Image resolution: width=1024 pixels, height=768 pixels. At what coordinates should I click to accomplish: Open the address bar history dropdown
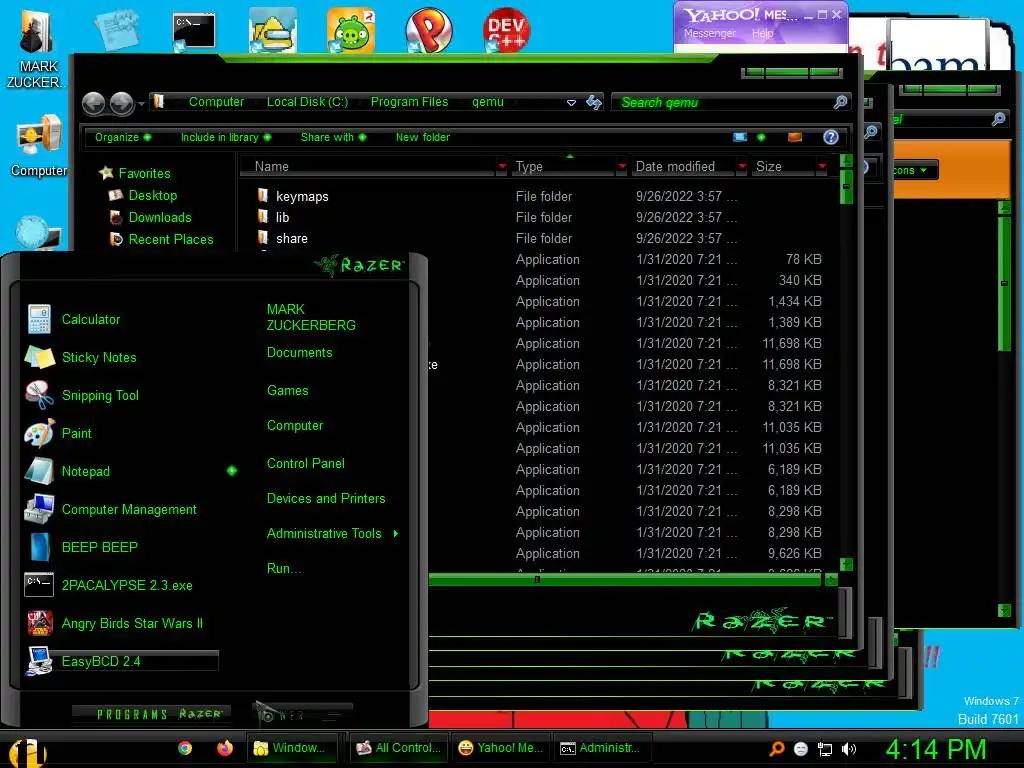(x=571, y=103)
